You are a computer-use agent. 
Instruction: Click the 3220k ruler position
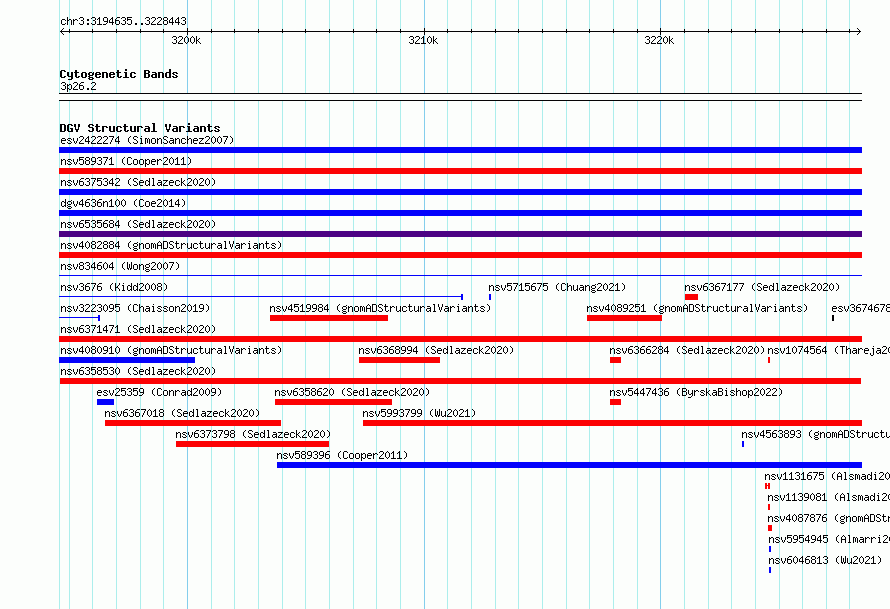point(659,40)
